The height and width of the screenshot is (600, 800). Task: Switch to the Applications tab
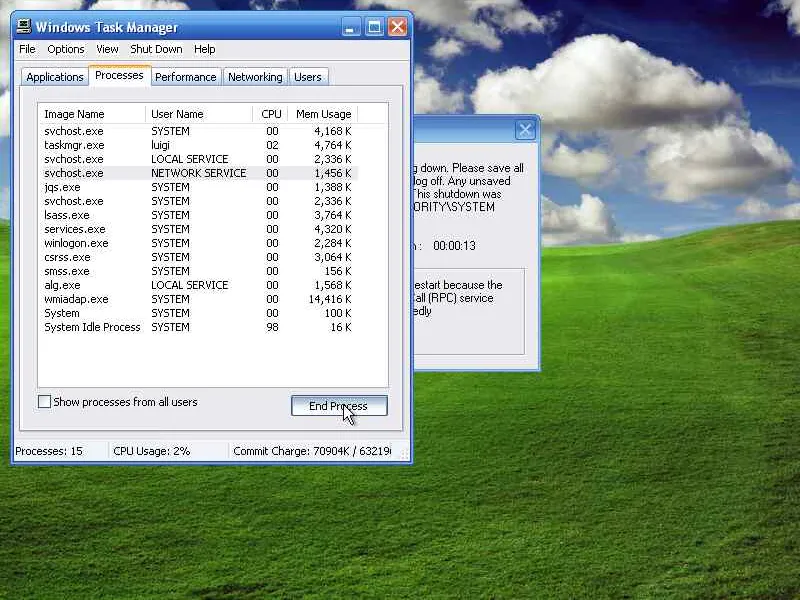[55, 77]
